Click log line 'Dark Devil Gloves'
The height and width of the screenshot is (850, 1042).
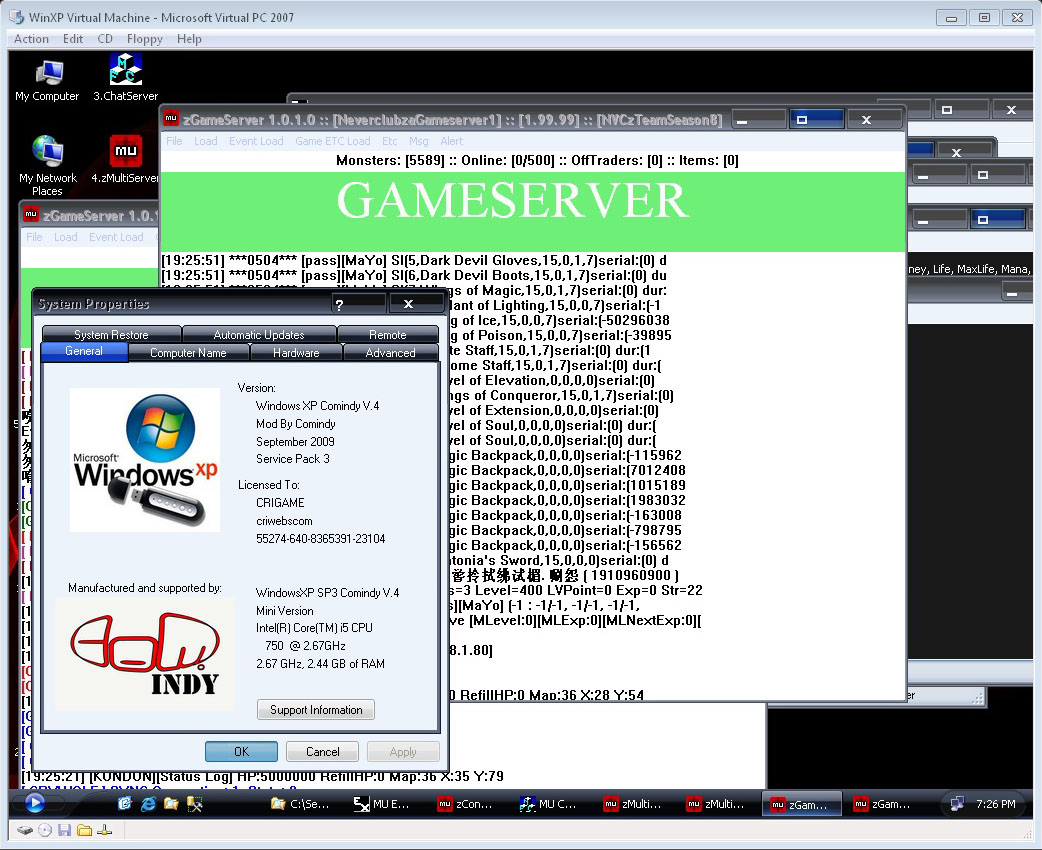(x=414, y=261)
